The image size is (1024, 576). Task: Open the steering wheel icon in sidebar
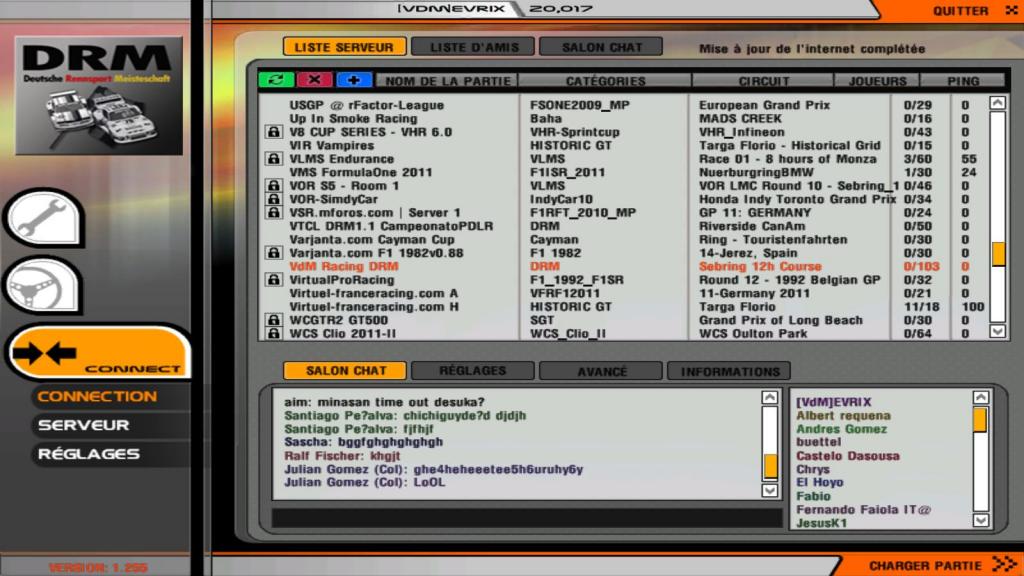42,286
